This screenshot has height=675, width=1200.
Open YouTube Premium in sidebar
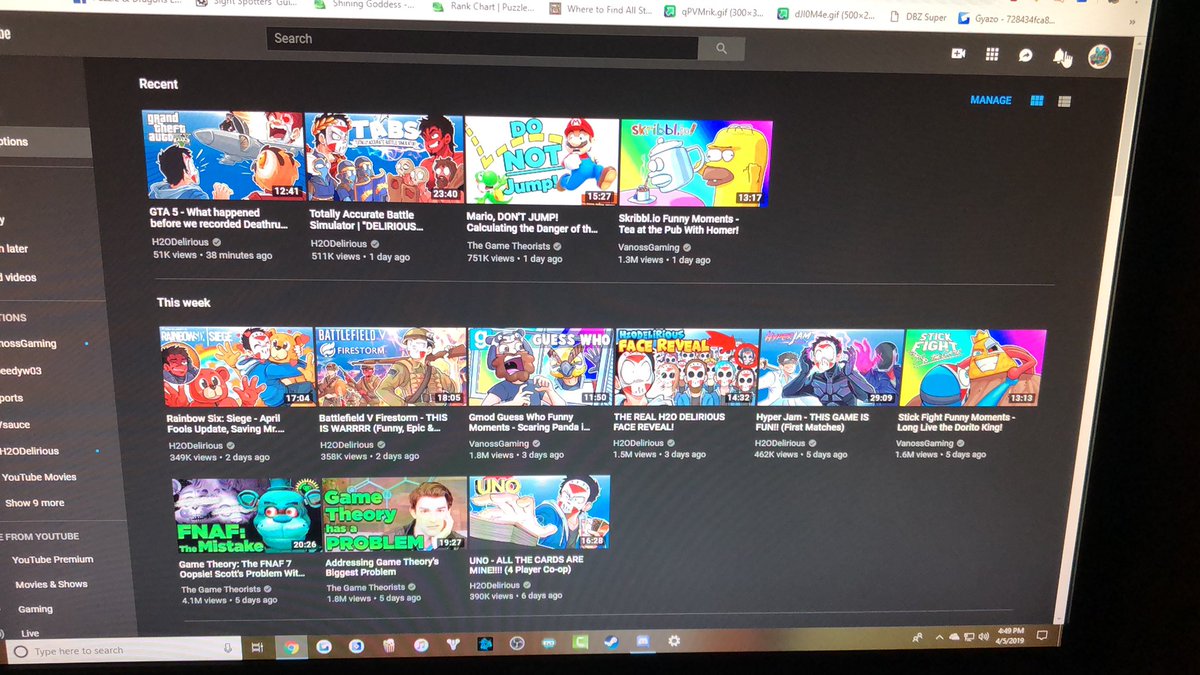point(52,559)
